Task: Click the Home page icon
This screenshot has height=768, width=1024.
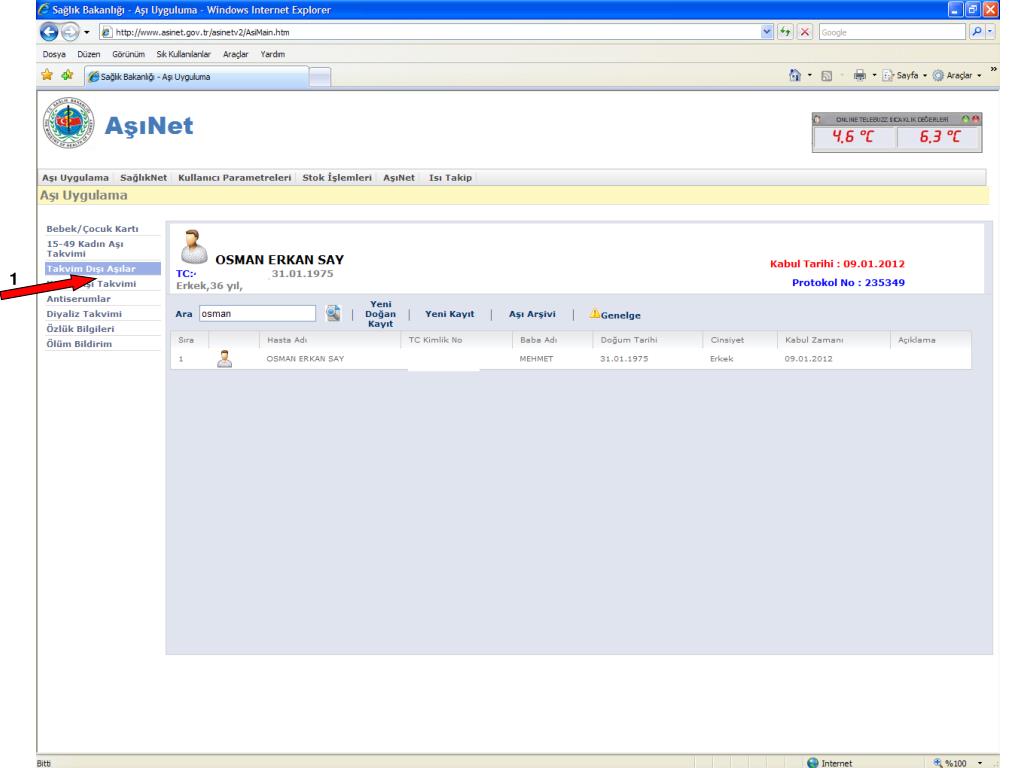Action: pos(795,75)
